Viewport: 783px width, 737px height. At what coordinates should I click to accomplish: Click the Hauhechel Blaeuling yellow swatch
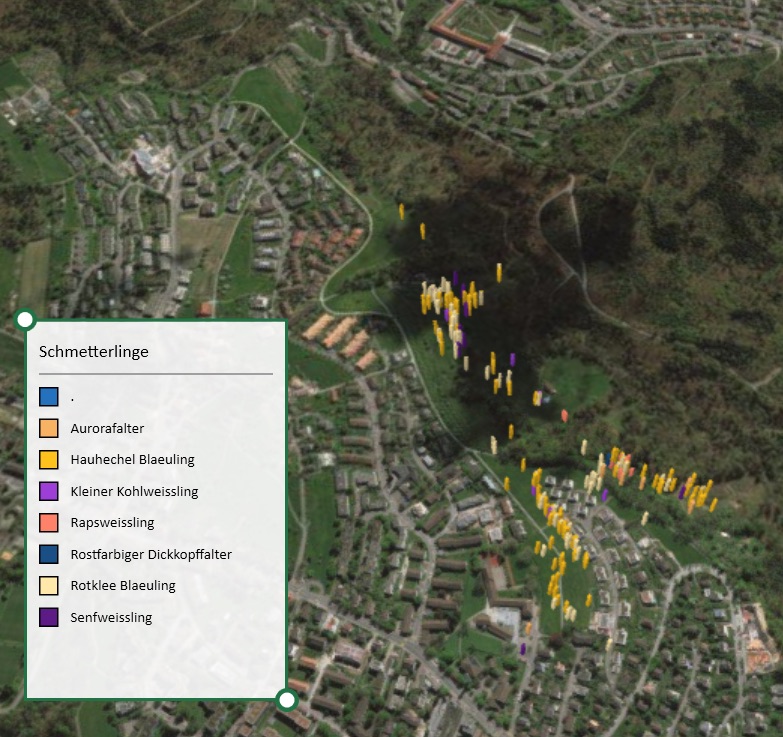pyautogui.click(x=48, y=459)
